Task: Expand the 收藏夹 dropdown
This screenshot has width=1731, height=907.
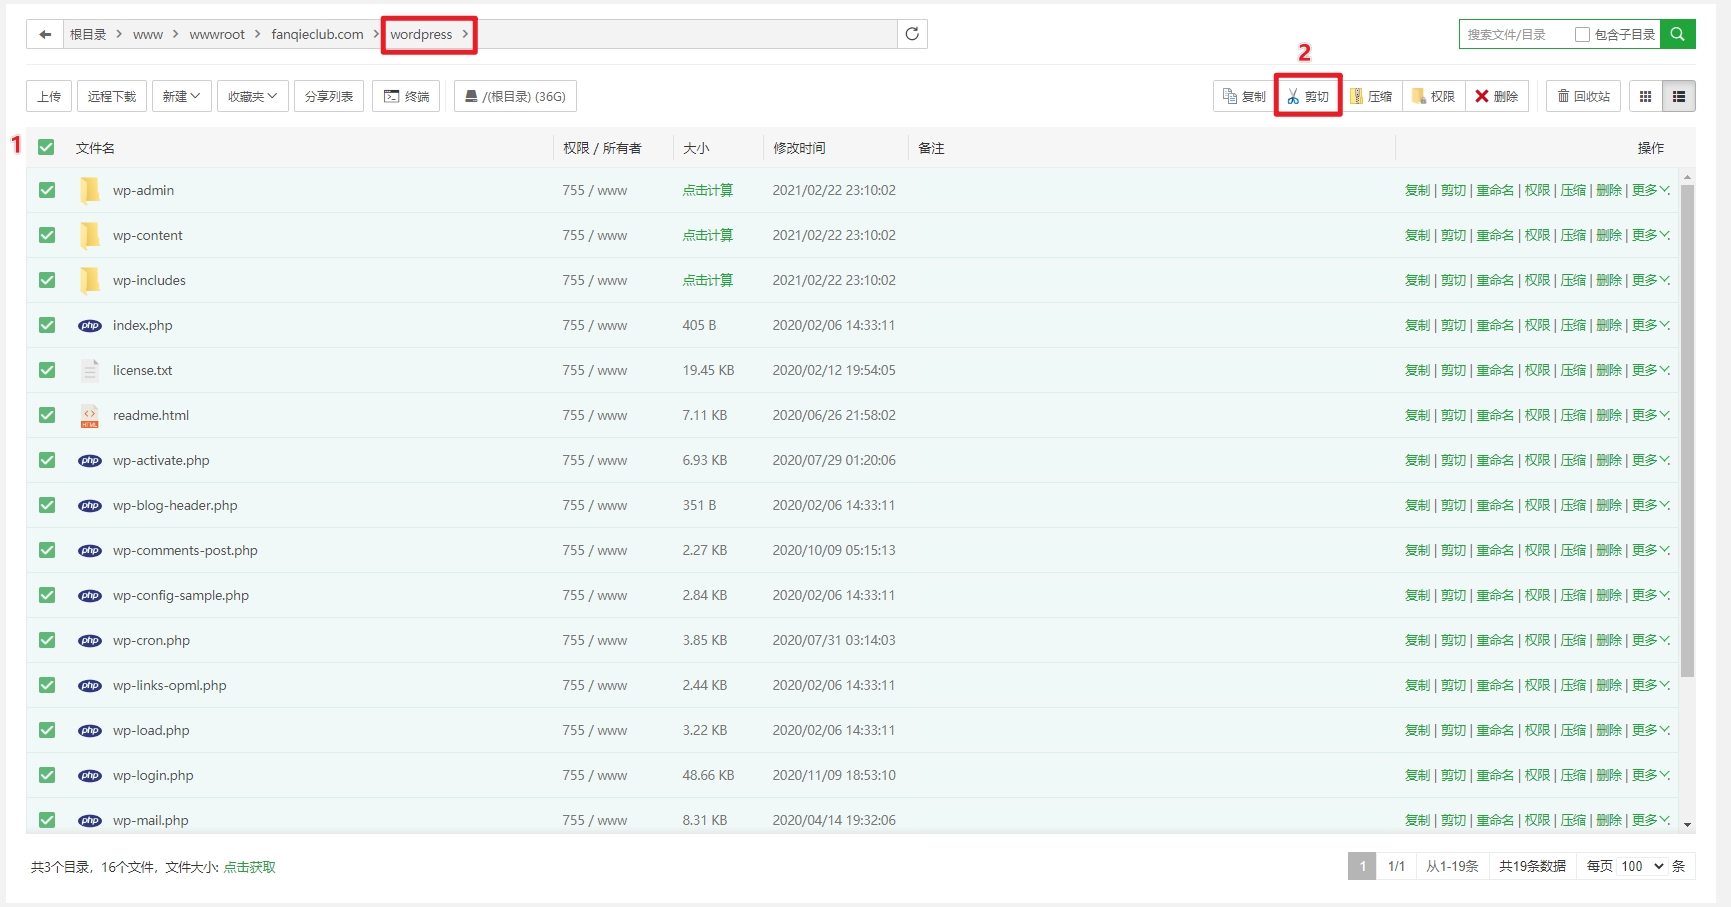Action: tap(252, 96)
